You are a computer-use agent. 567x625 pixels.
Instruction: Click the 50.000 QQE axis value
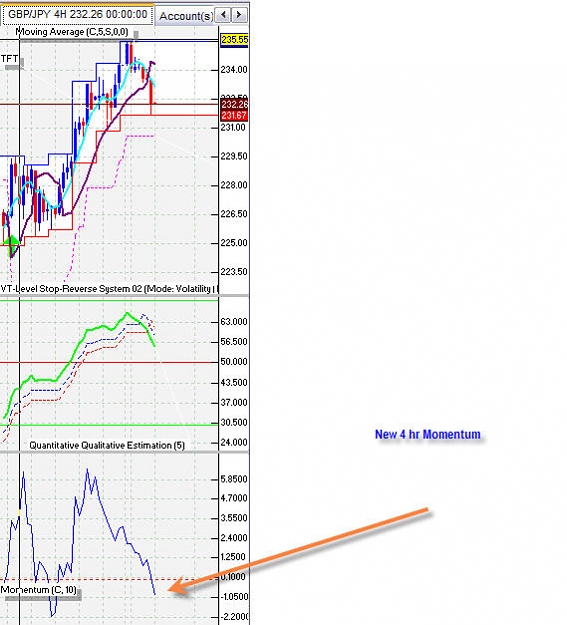coord(234,362)
